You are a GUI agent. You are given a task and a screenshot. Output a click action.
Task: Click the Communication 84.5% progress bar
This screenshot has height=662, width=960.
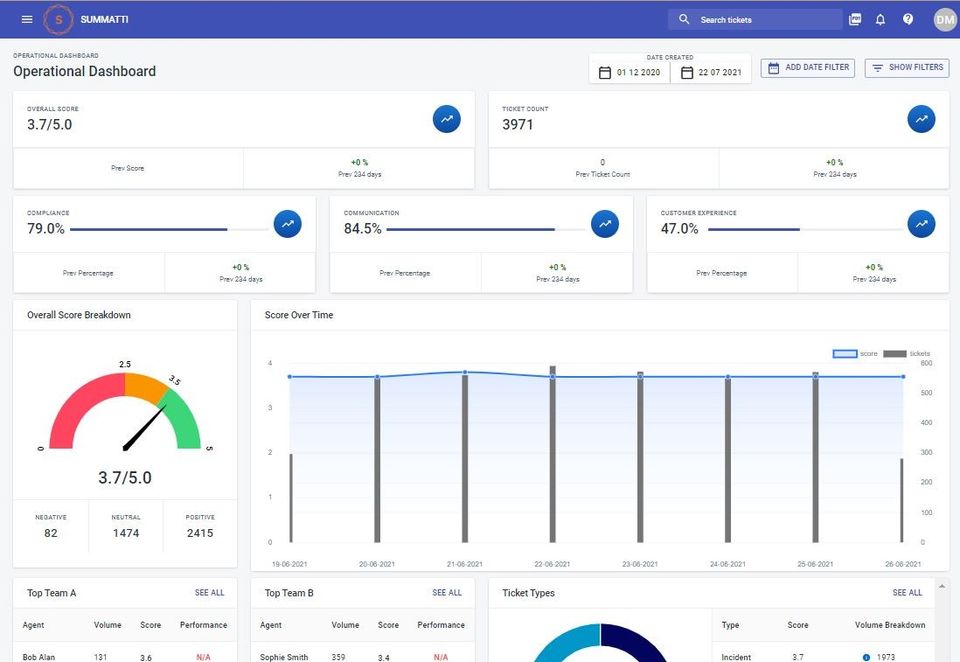486,229
